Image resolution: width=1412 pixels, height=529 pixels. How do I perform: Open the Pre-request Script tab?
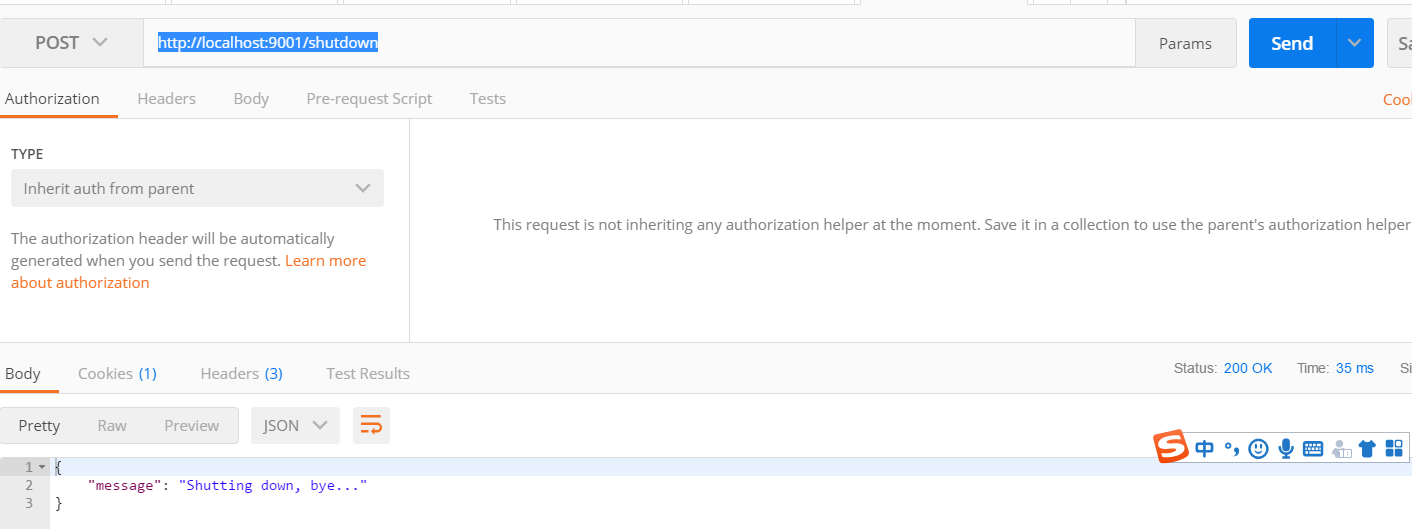coord(369,98)
